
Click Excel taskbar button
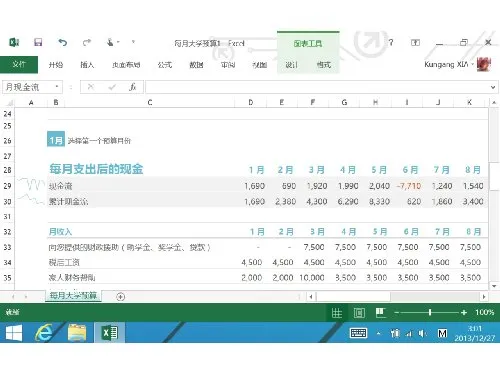pyautogui.click(x=110, y=333)
